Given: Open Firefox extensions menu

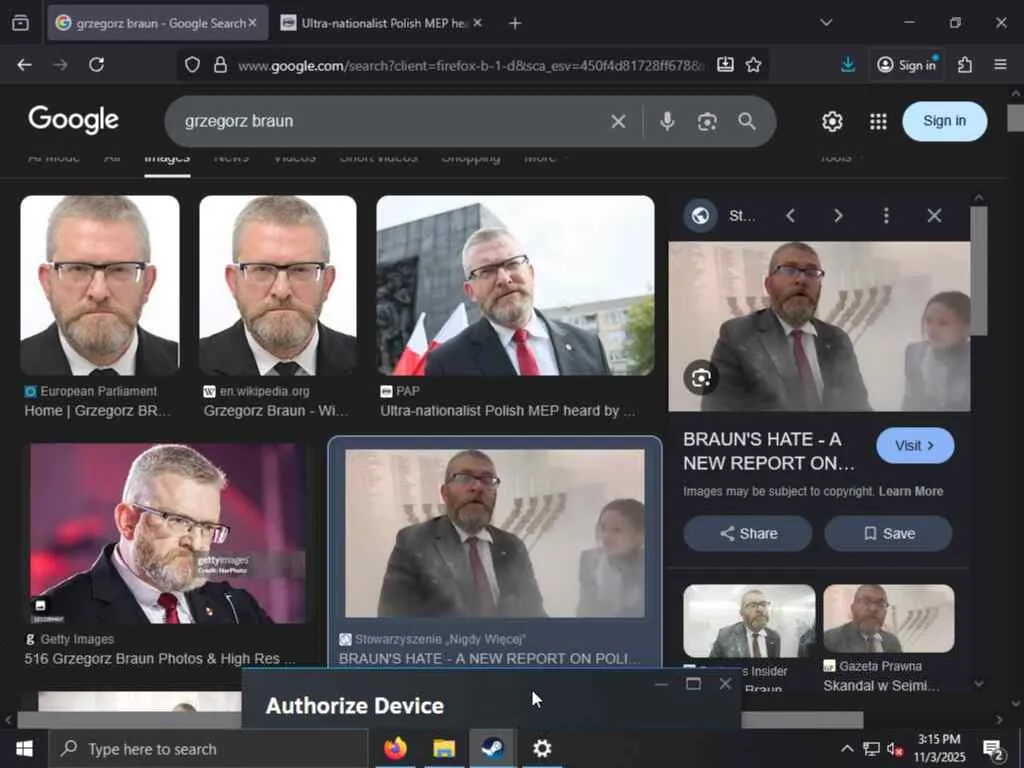Looking at the screenshot, I should pos(965,65).
